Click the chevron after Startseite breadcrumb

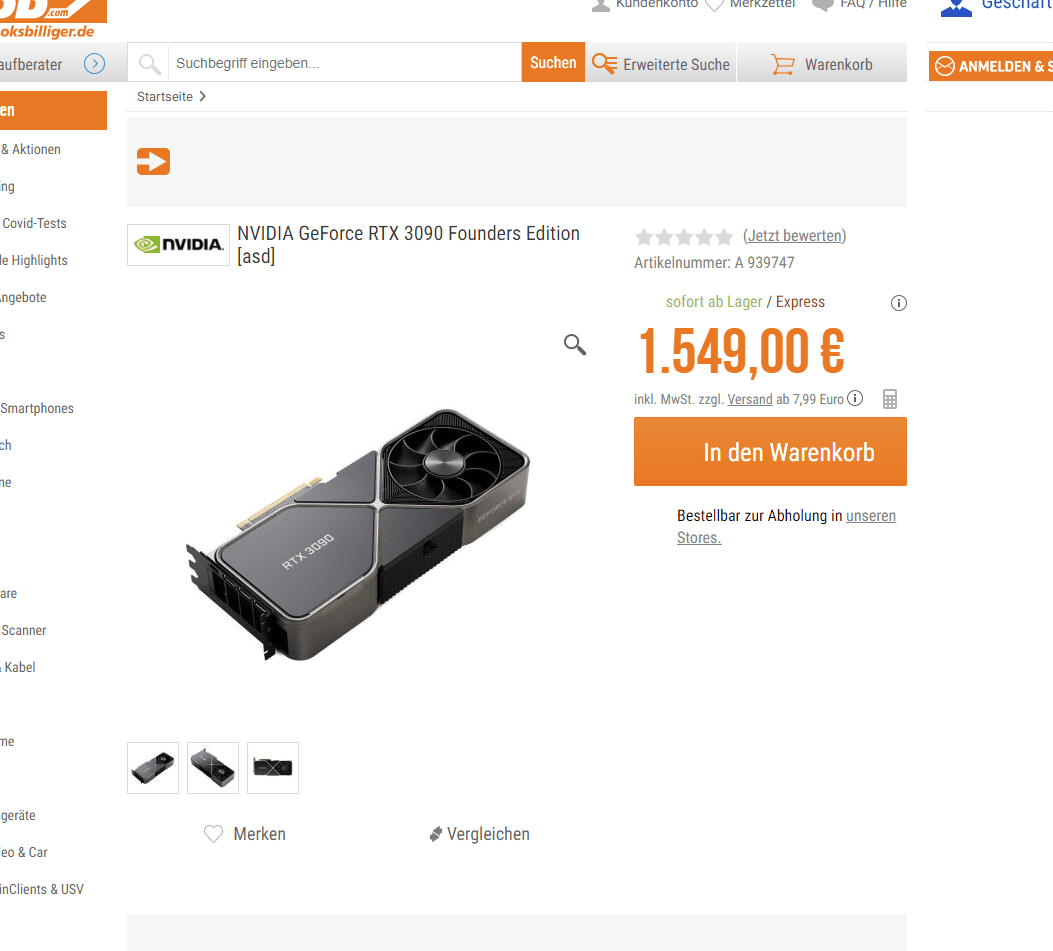pos(202,97)
